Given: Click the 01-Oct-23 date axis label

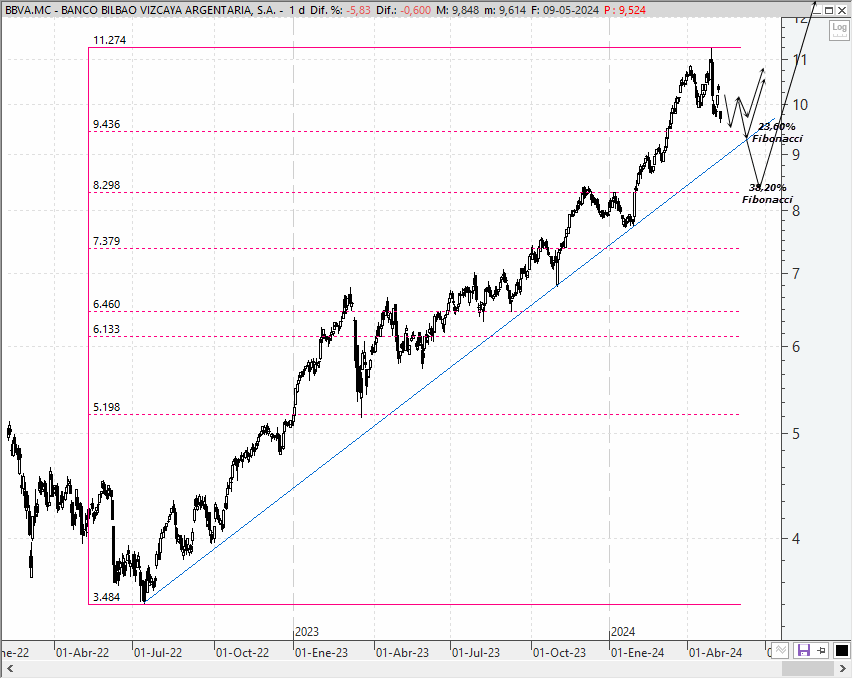Looking at the screenshot, I should 559,652.
